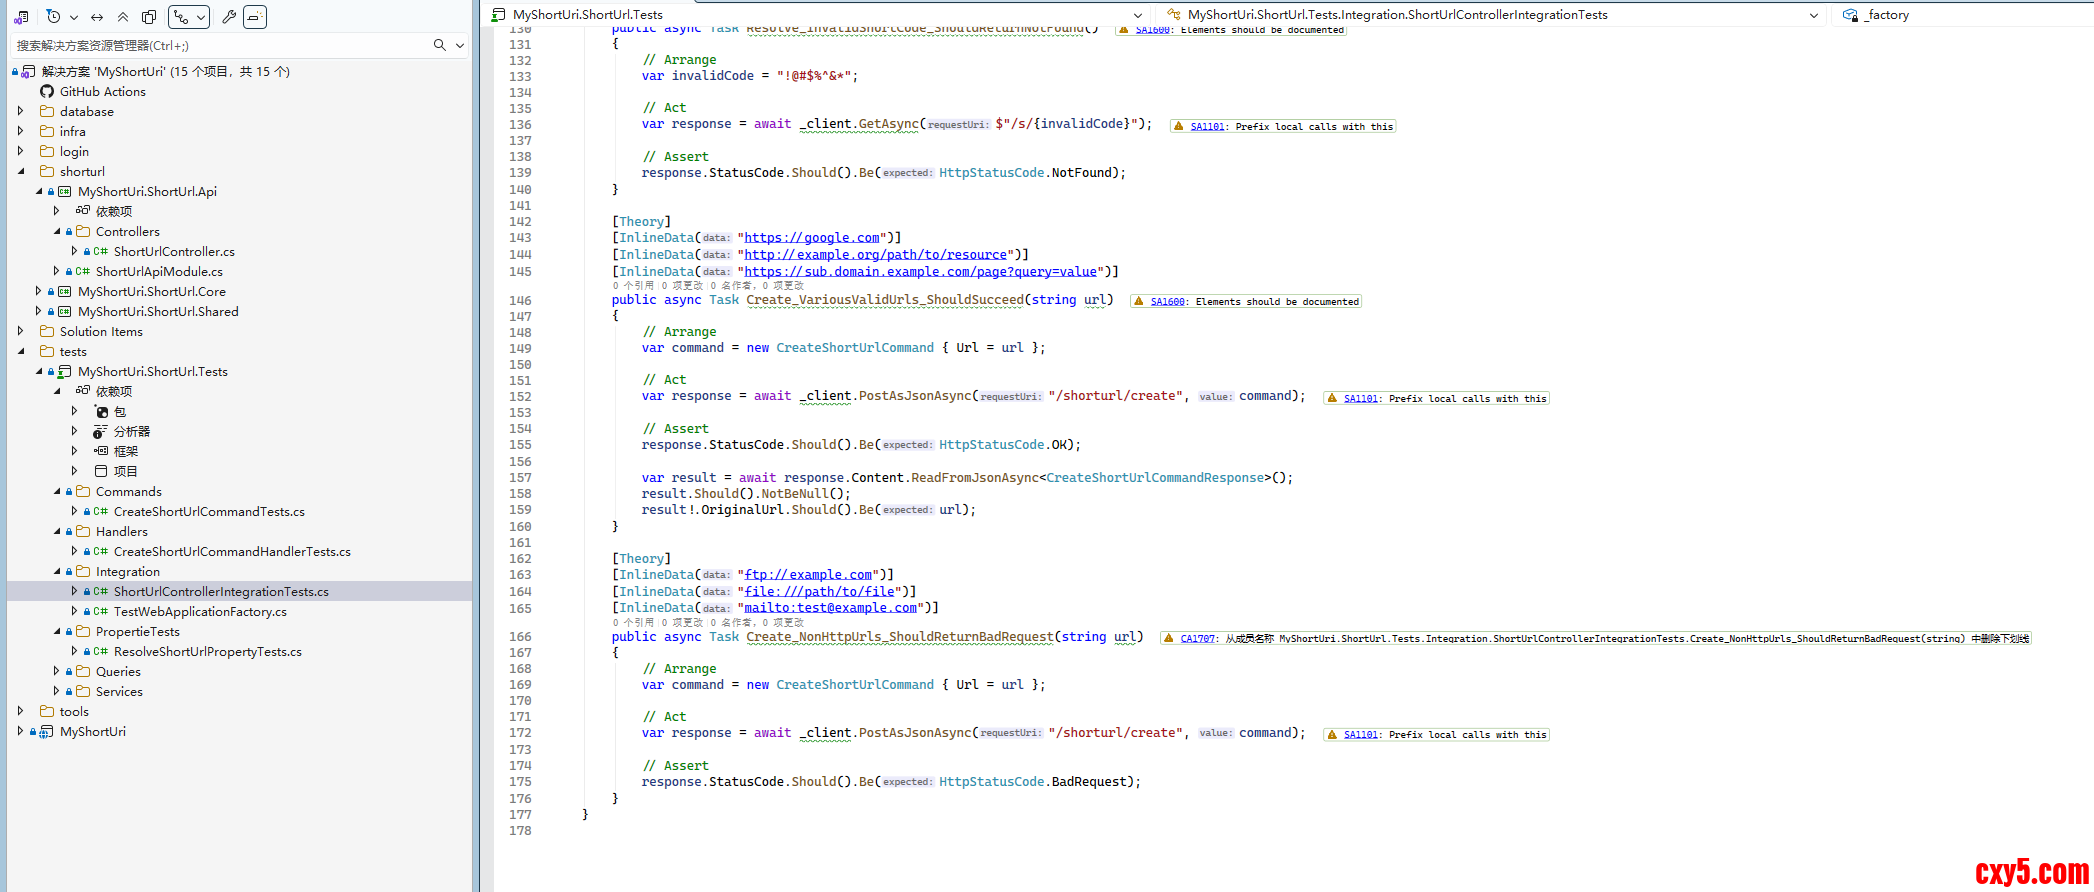The image size is (2094, 892).
Task: Expand the Queries folder
Action: pyautogui.click(x=57, y=671)
